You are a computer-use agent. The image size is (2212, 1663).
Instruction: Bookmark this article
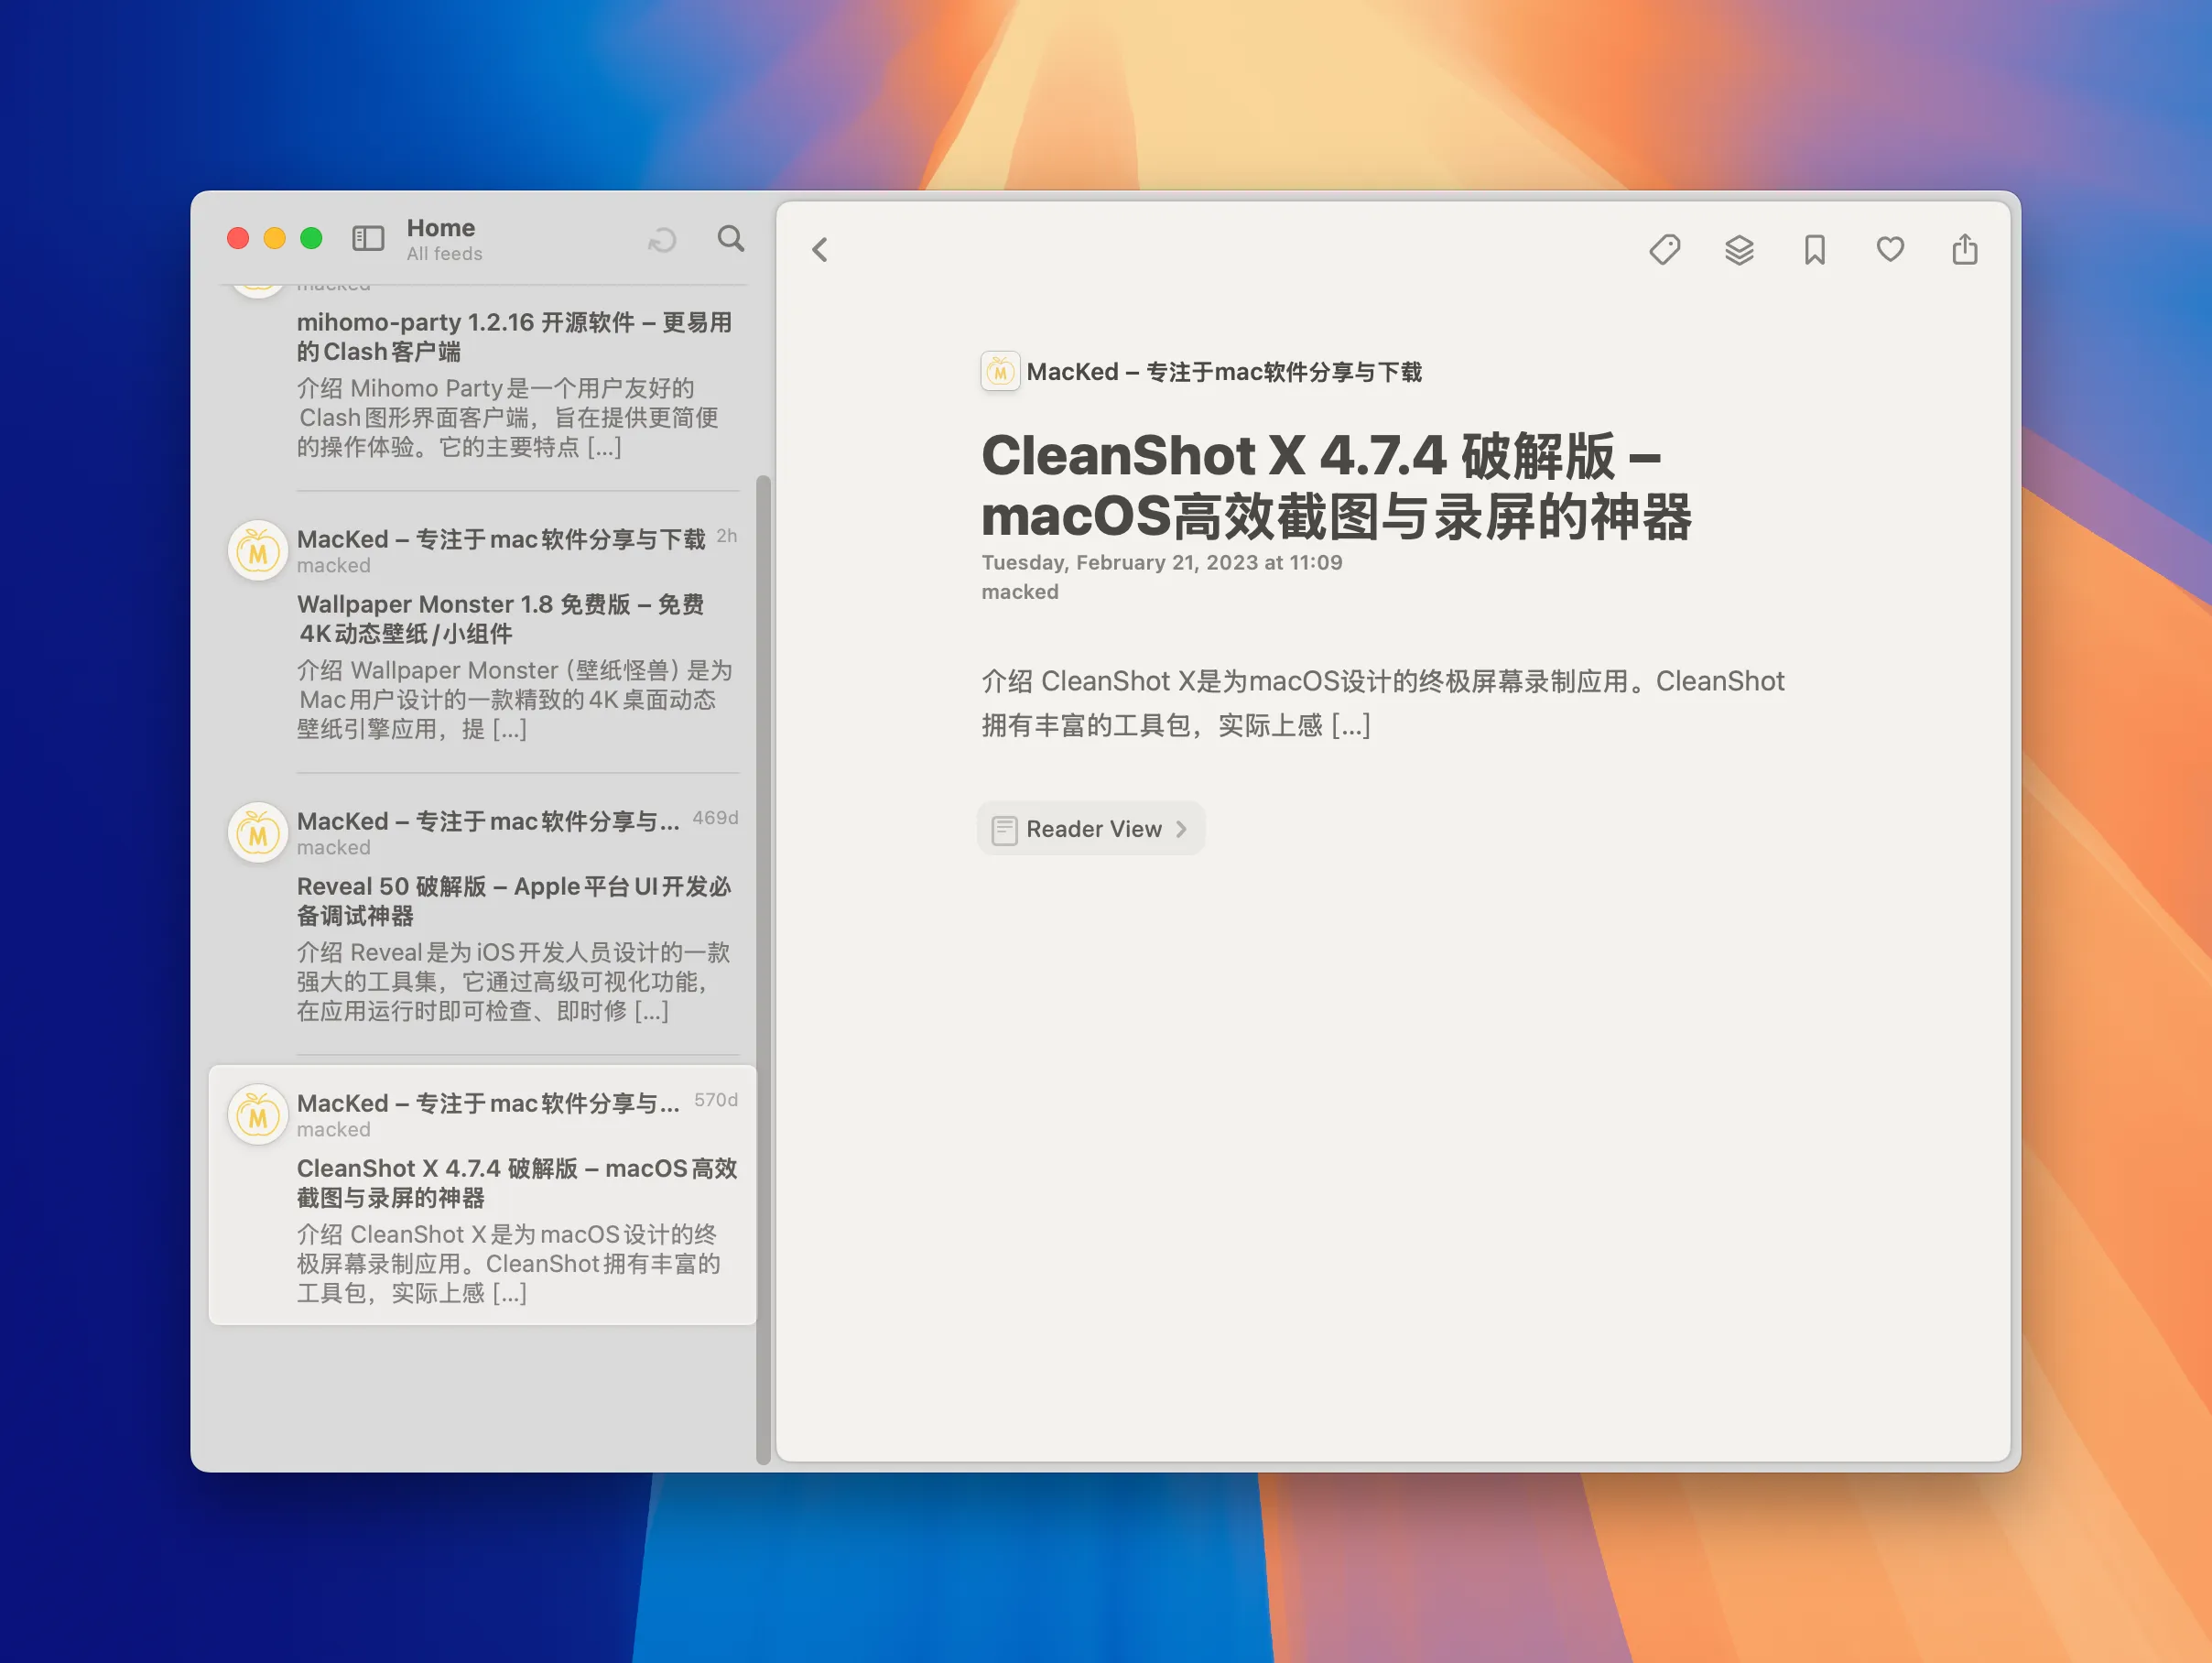click(1815, 249)
